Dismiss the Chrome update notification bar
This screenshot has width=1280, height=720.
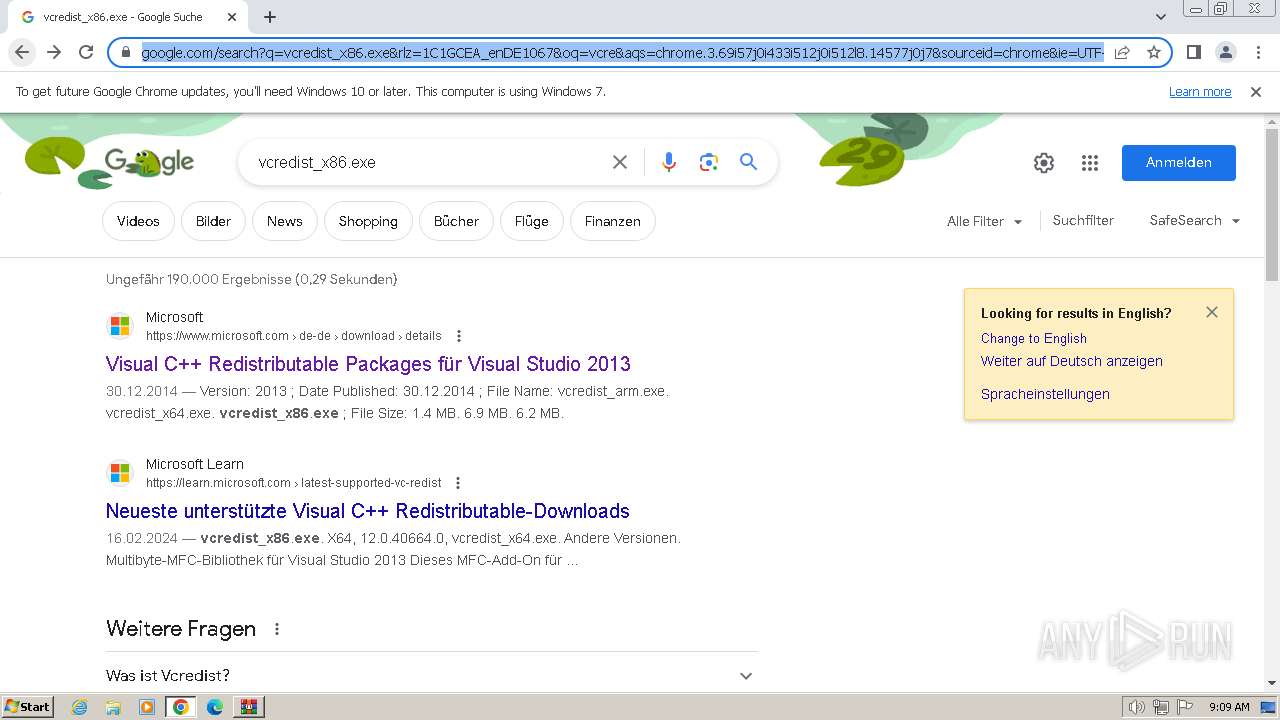point(1256,92)
